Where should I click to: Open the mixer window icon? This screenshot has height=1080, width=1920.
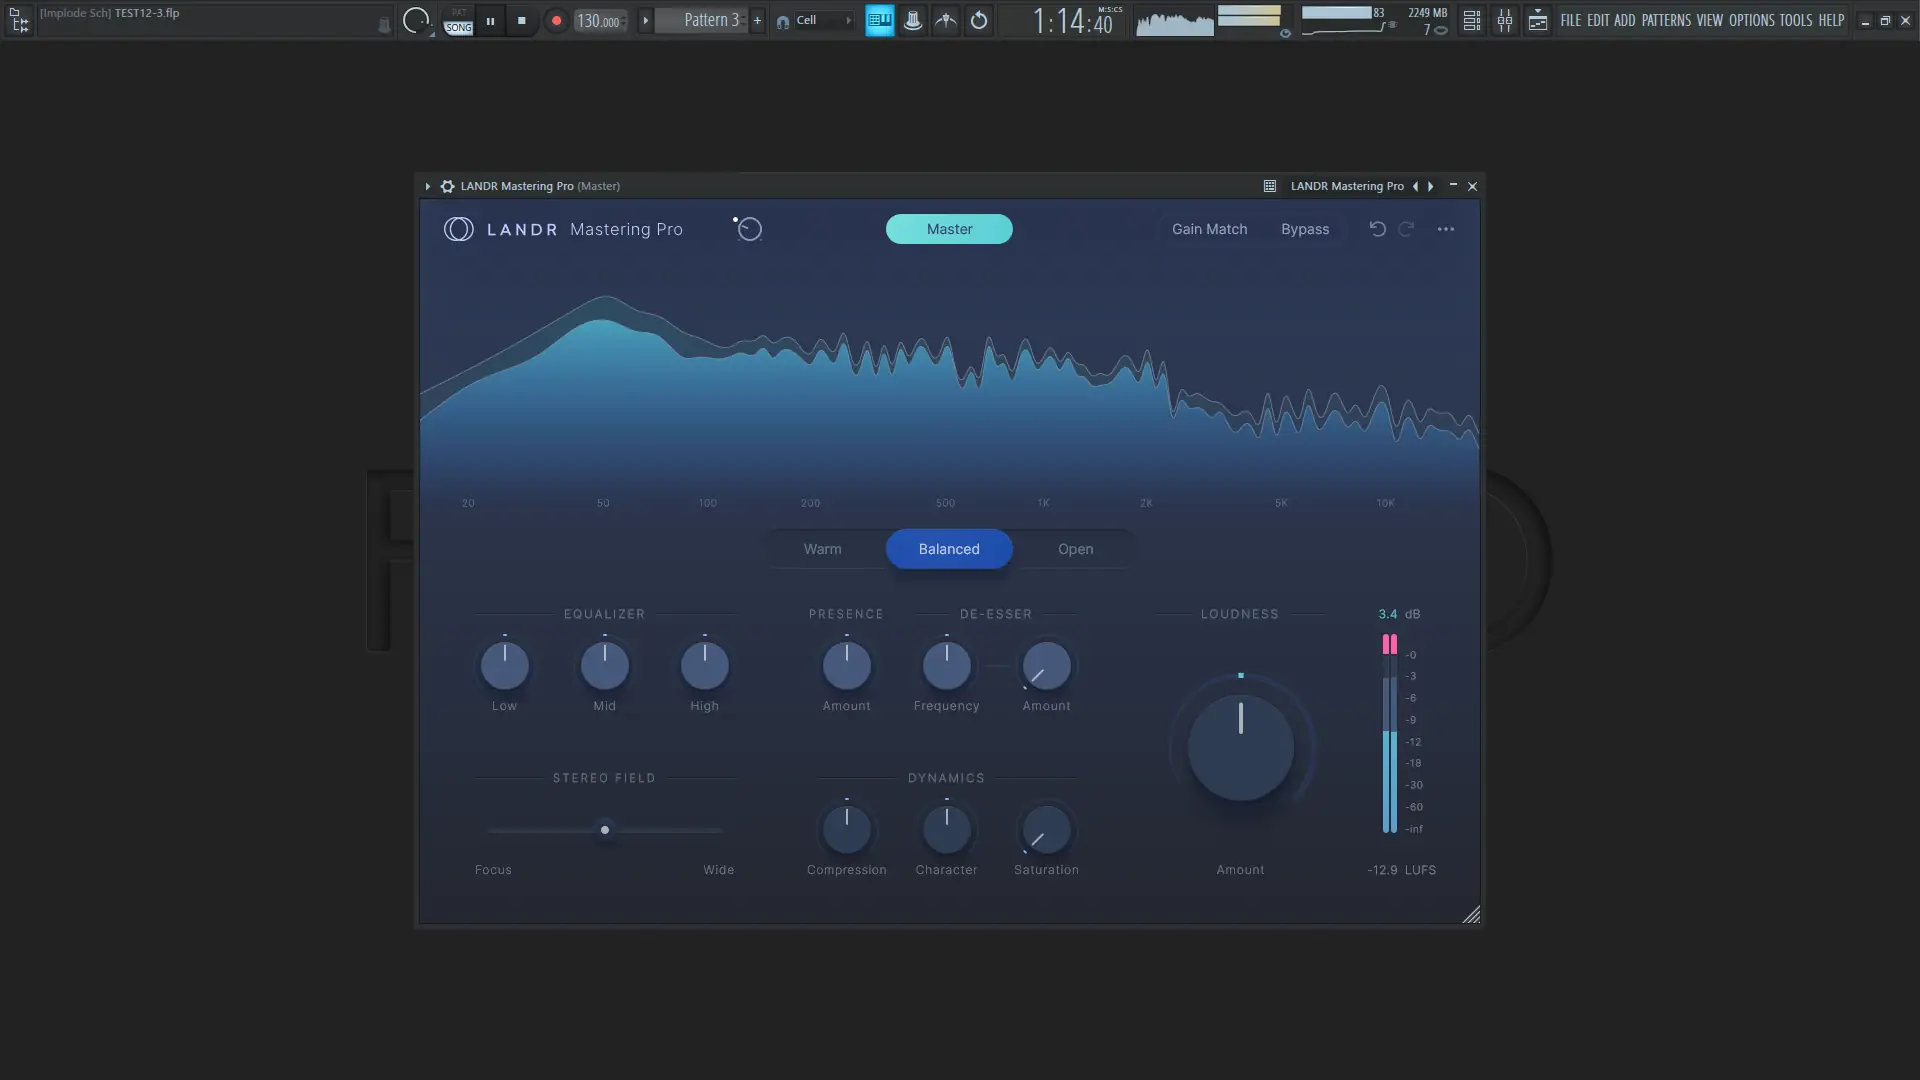[1504, 20]
